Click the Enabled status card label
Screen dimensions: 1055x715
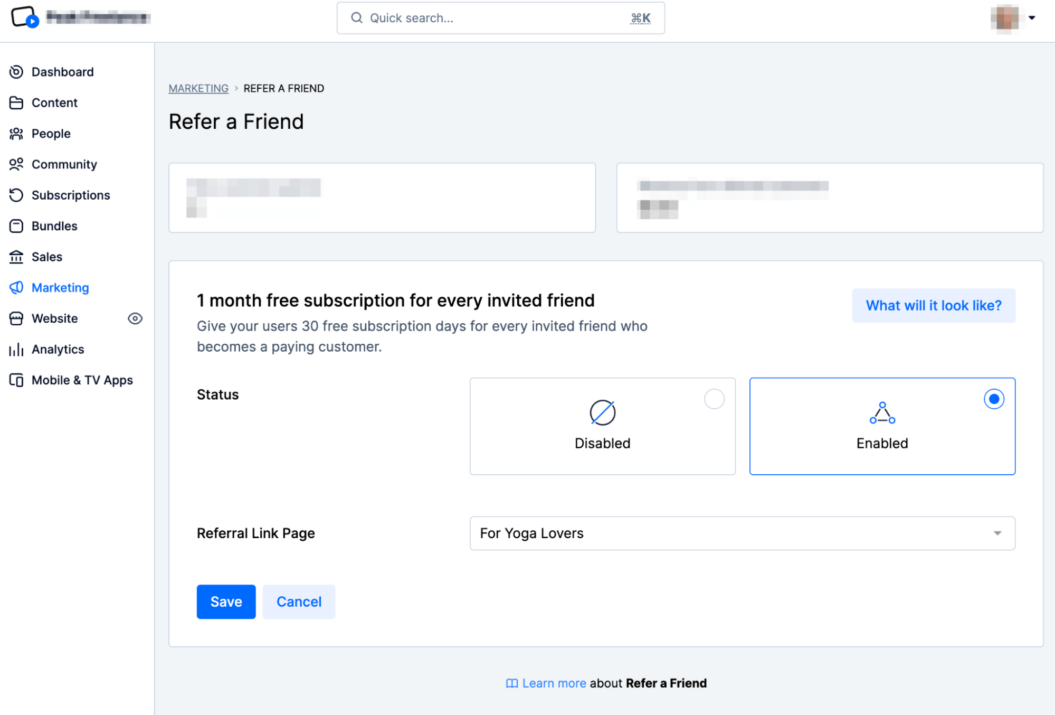pos(882,443)
